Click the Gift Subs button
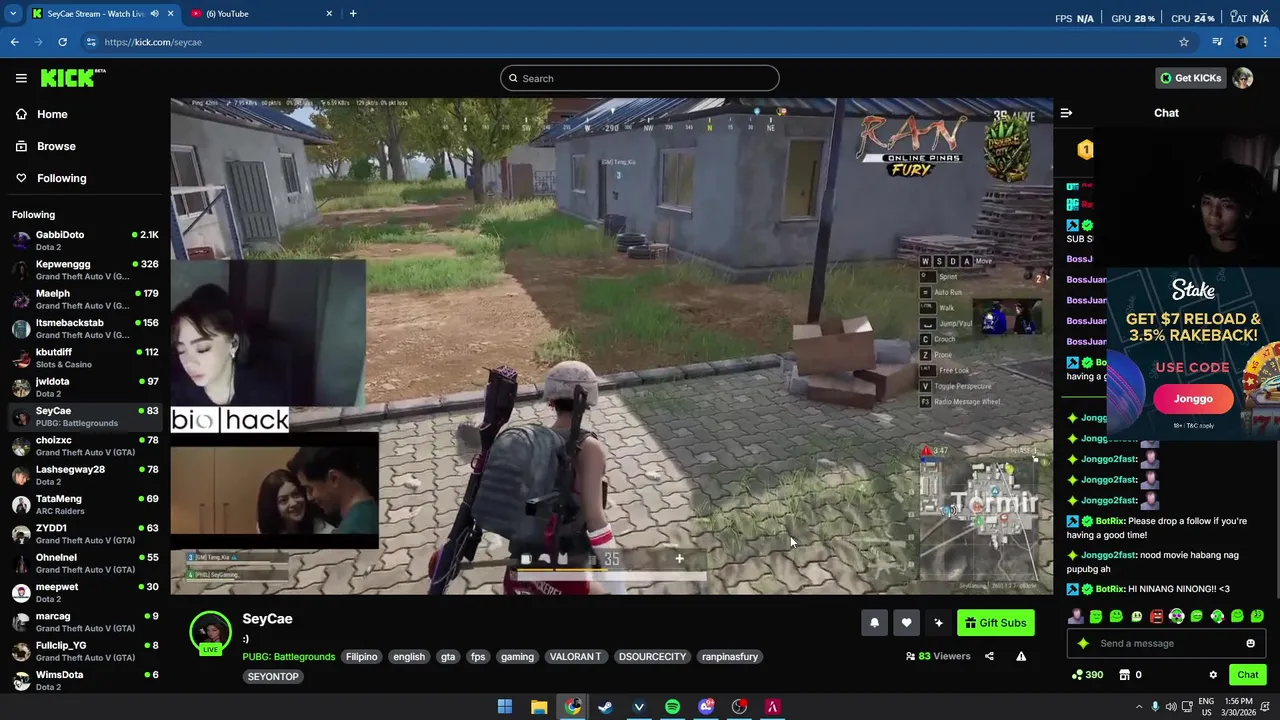 point(995,623)
